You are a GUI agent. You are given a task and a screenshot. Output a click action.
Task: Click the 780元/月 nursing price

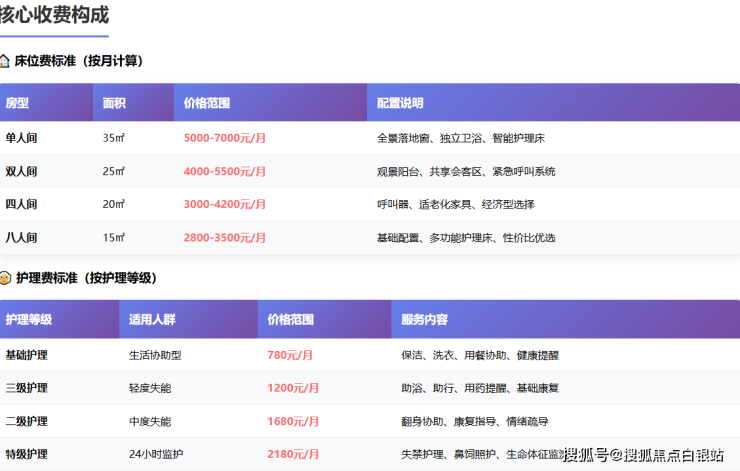tap(290, 355)
